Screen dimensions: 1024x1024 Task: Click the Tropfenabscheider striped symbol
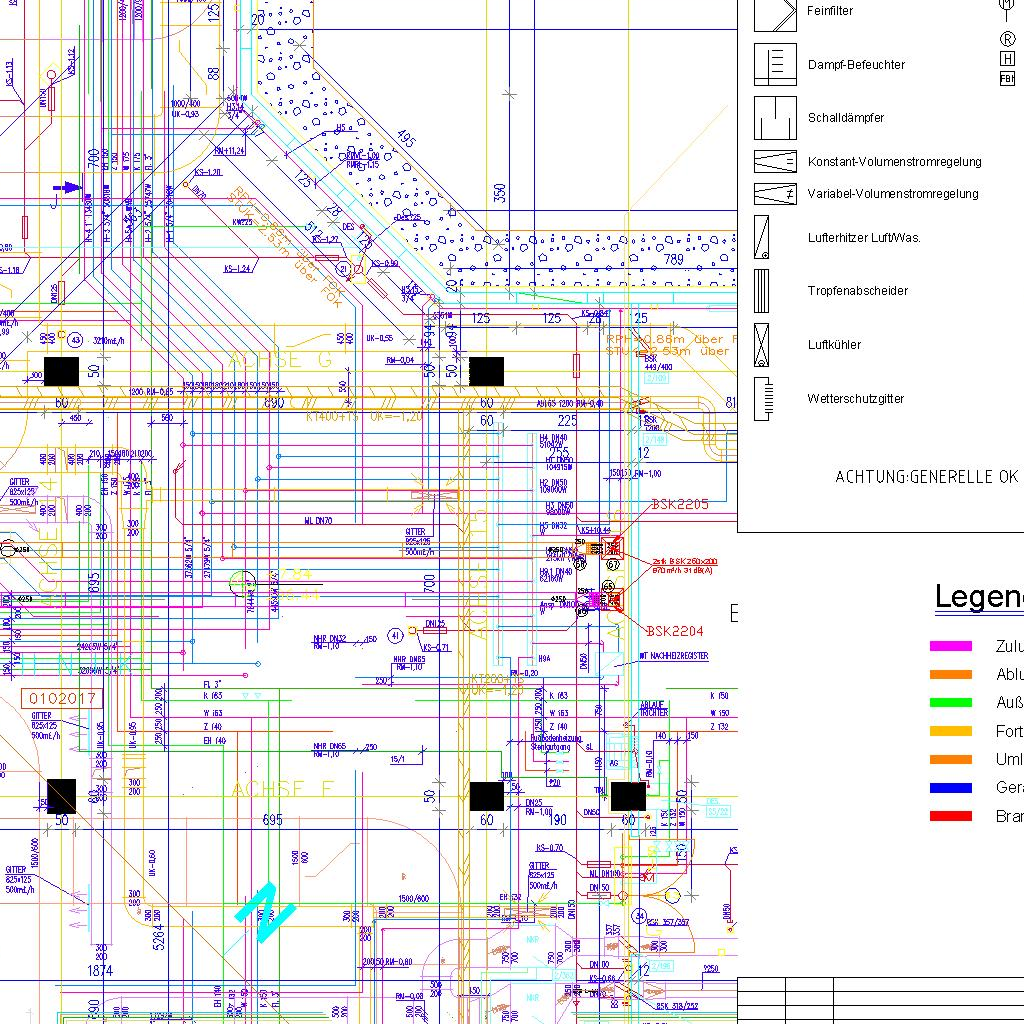click(x=762, y=291)
